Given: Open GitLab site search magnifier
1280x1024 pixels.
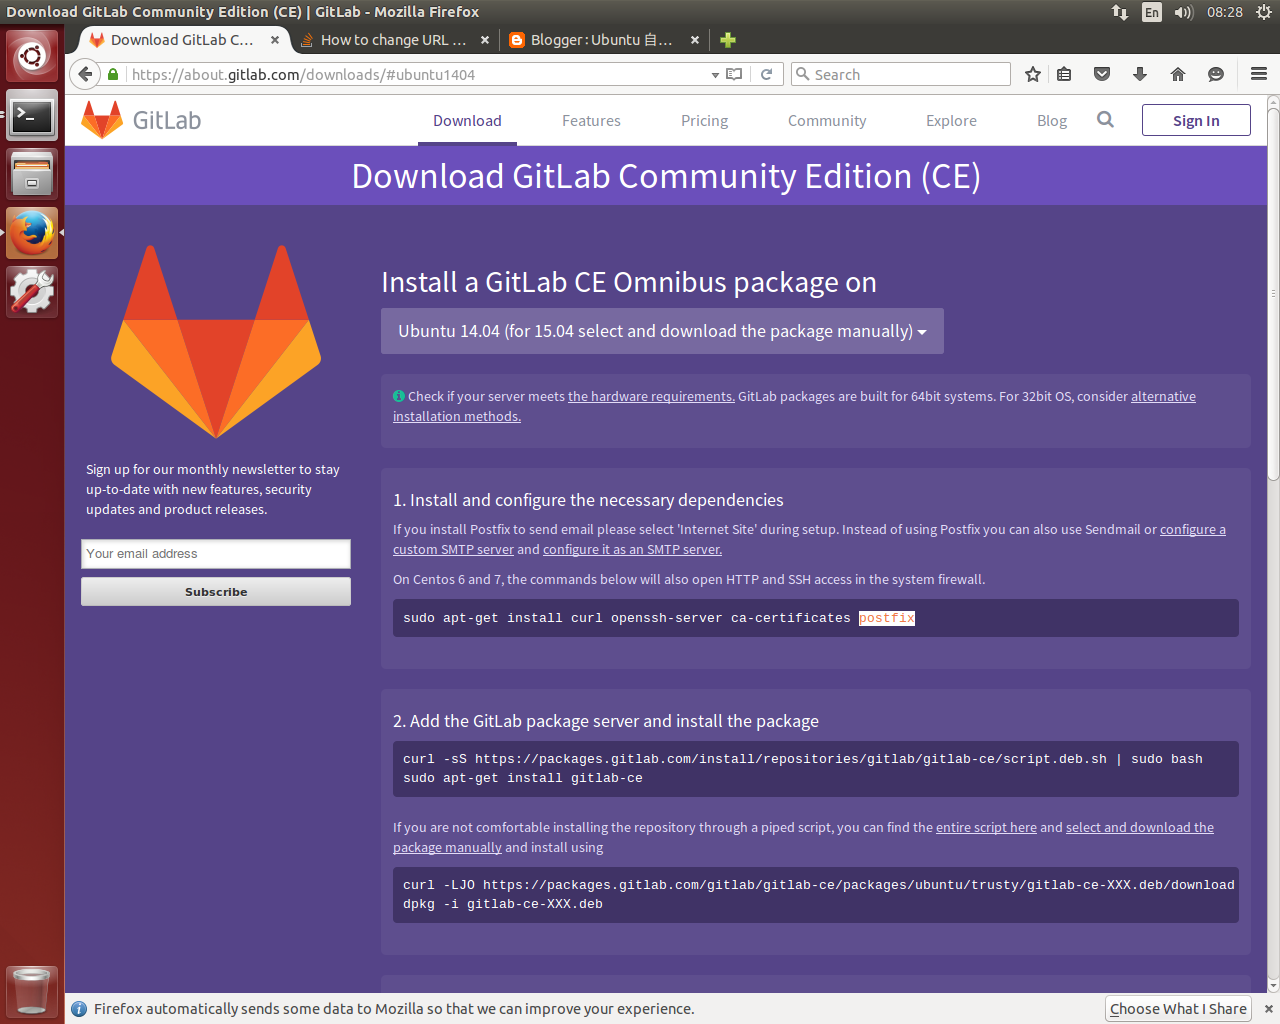Looking at the screenshot, I should tap(1105, 119).
